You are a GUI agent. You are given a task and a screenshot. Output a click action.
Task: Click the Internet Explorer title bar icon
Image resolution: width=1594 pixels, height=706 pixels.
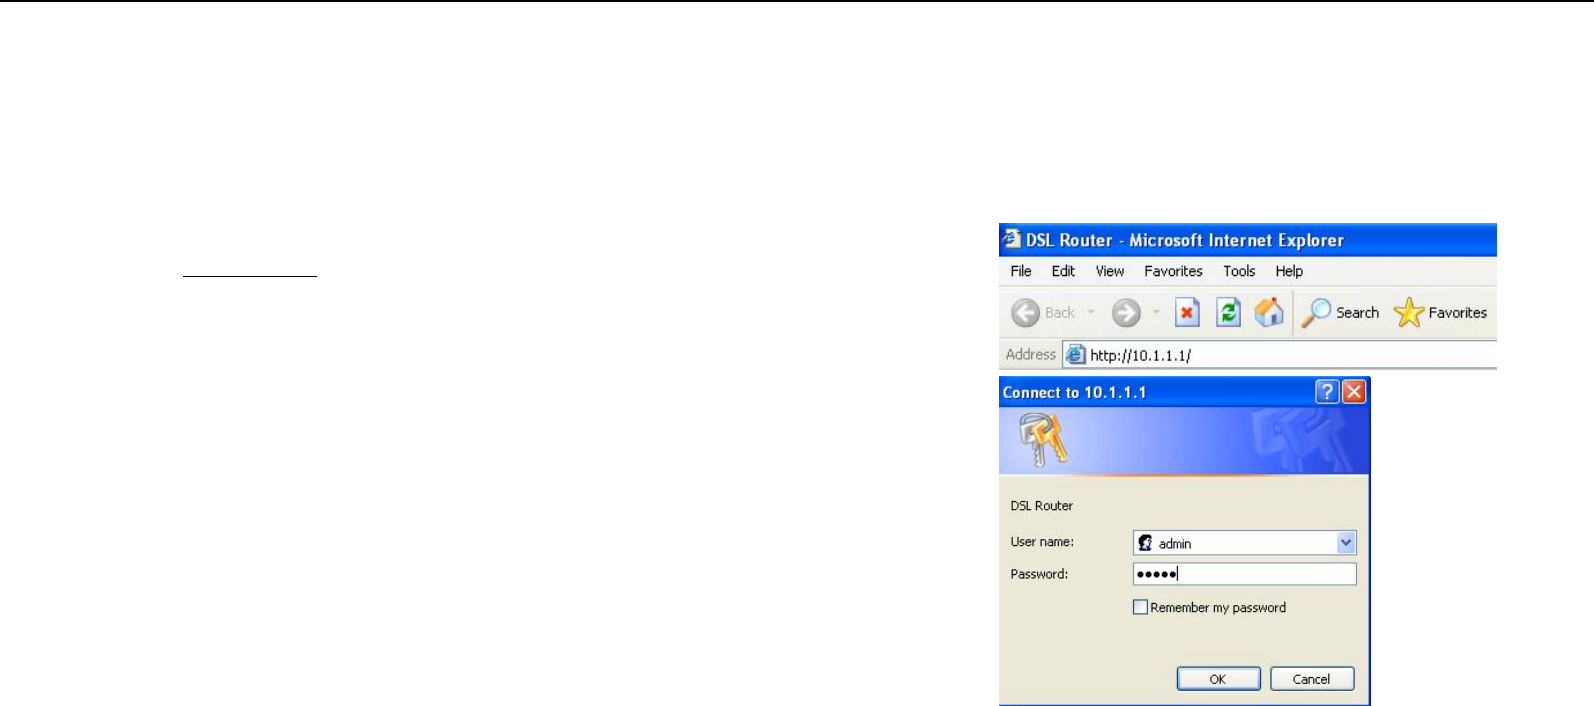tap(1011, 239)
